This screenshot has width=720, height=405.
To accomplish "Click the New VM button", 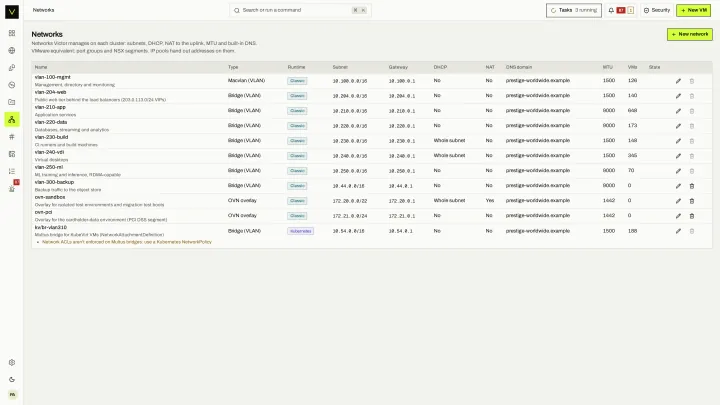I will pyautogui.click(x=693, y=10).
